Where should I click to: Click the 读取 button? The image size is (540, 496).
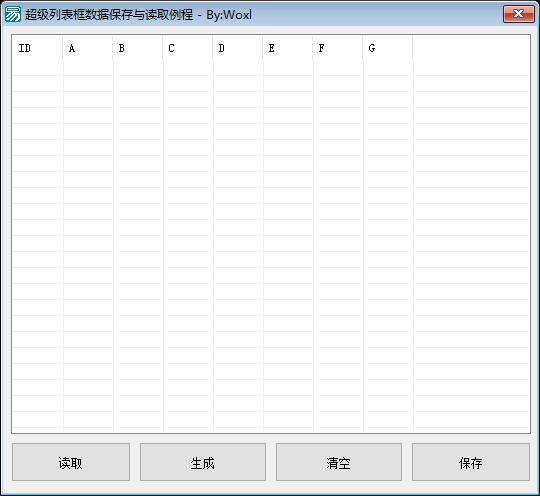(71, 462)
